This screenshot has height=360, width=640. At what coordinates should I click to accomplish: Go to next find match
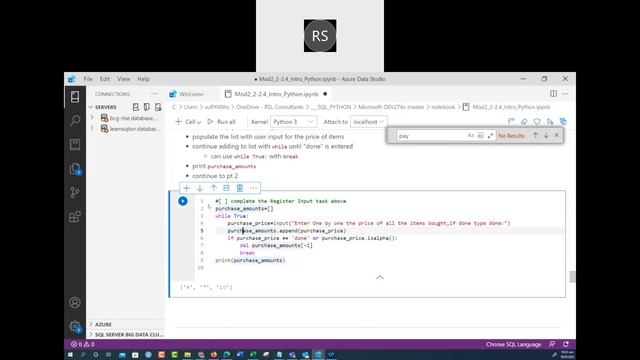click(x=546, y=136)
